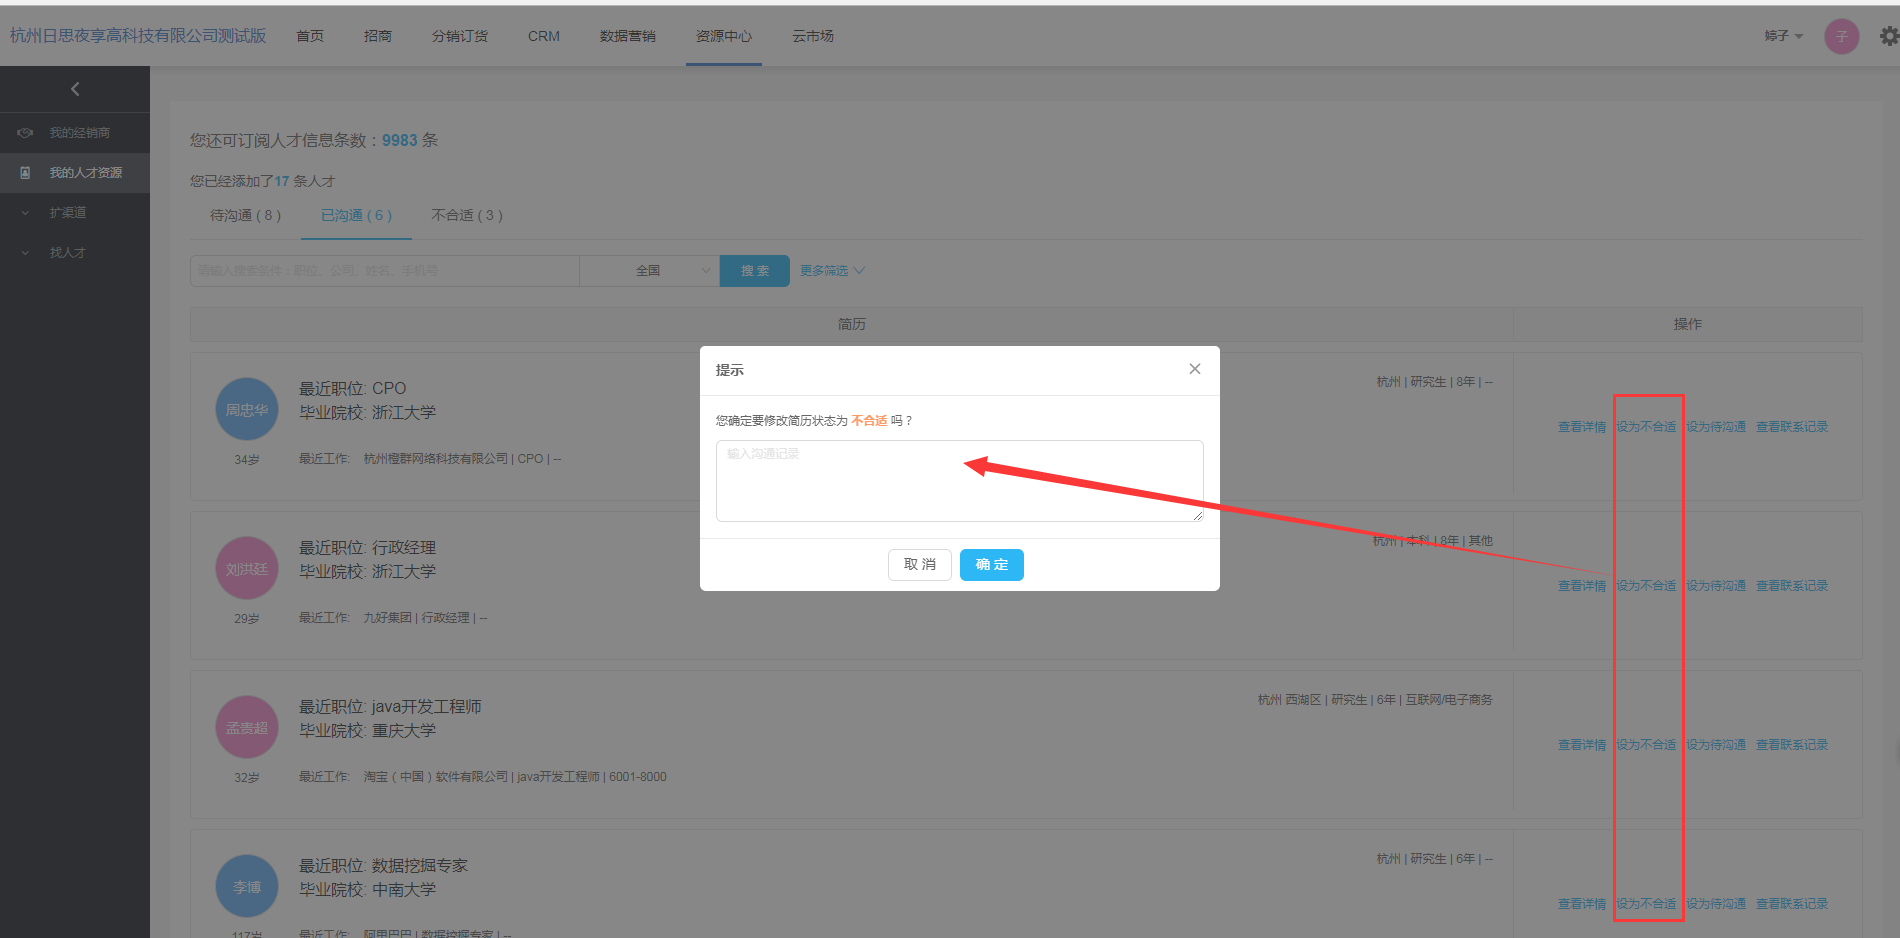The width and height of the screenshot is (1900, 938).
Task: Open the 全国 region dropdown
Action: click(649, 271)
